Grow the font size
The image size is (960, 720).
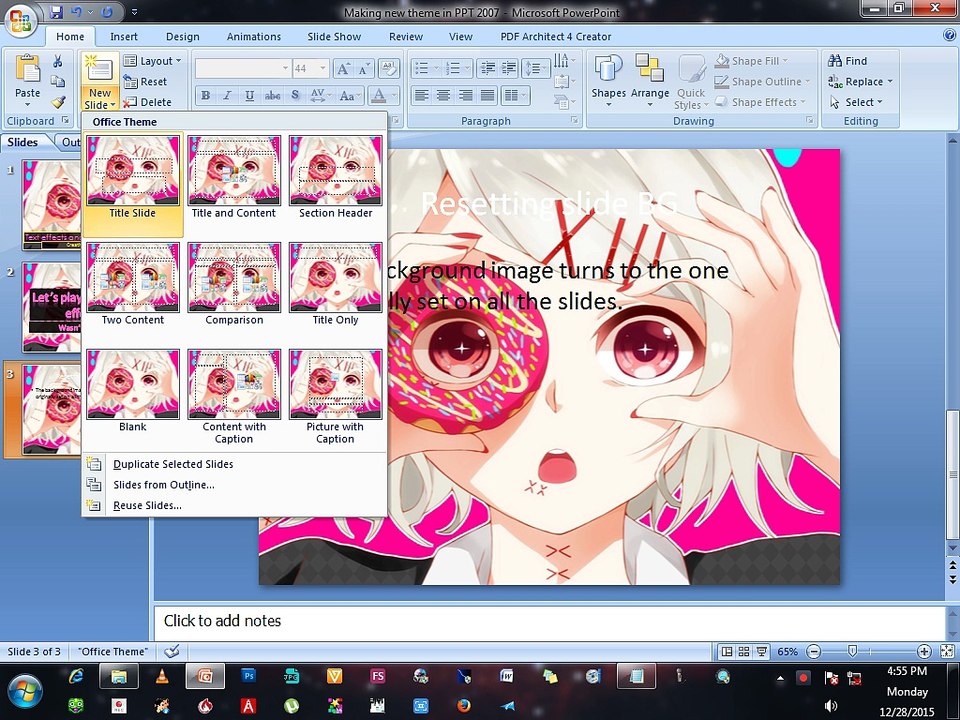click(x=343, y=69)
